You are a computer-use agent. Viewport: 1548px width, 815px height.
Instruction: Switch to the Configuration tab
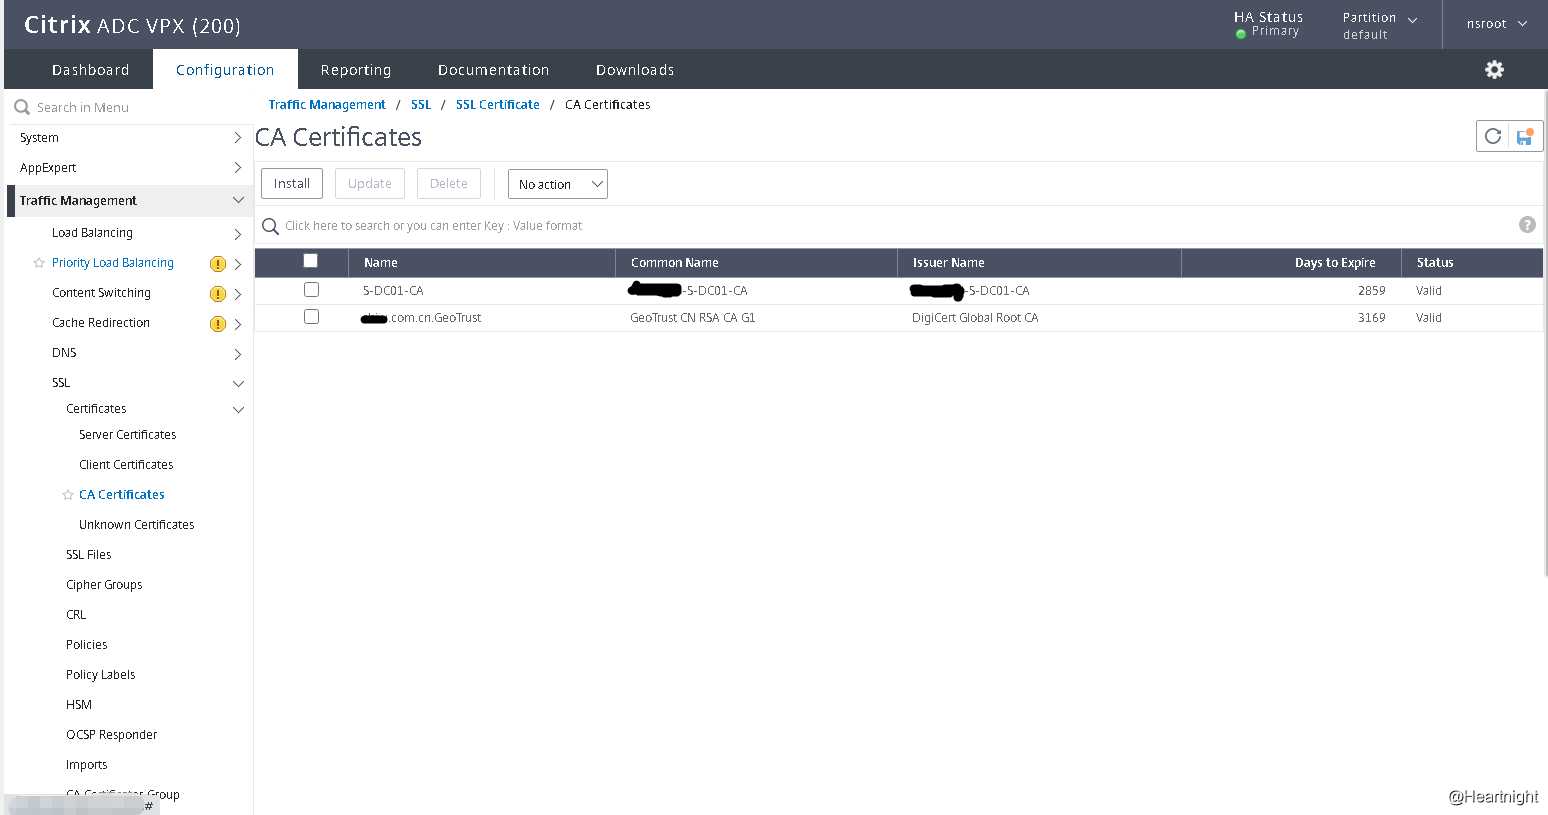[x=225, y=70]
